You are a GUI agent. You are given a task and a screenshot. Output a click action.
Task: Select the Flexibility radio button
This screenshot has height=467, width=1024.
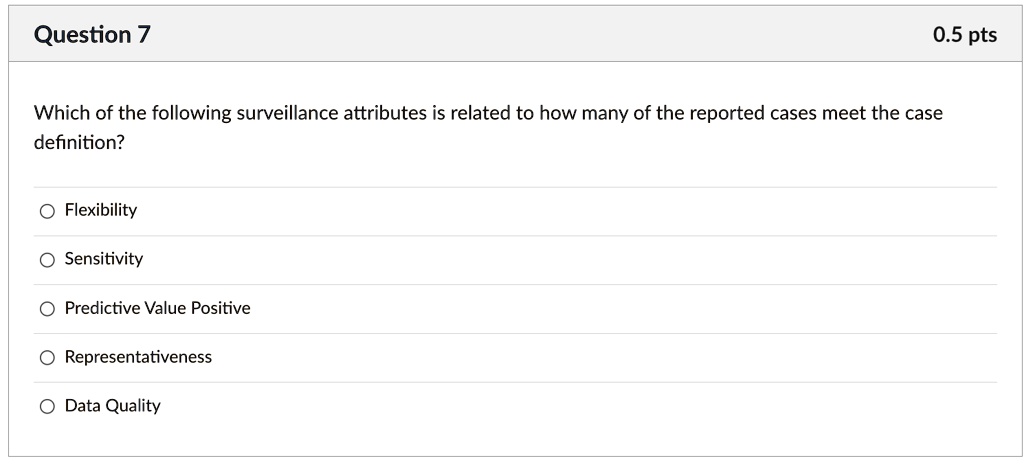47,211
